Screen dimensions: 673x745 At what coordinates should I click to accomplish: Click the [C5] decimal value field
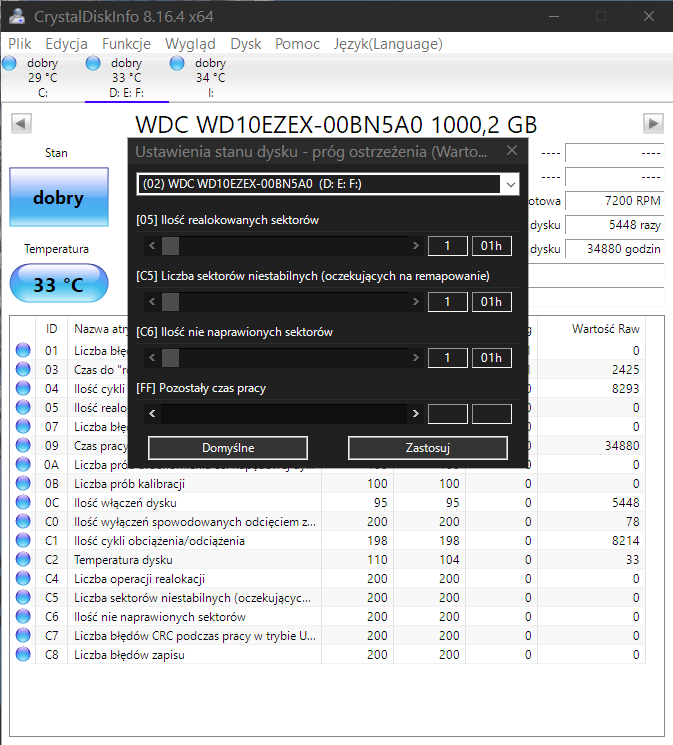(448, 302)
